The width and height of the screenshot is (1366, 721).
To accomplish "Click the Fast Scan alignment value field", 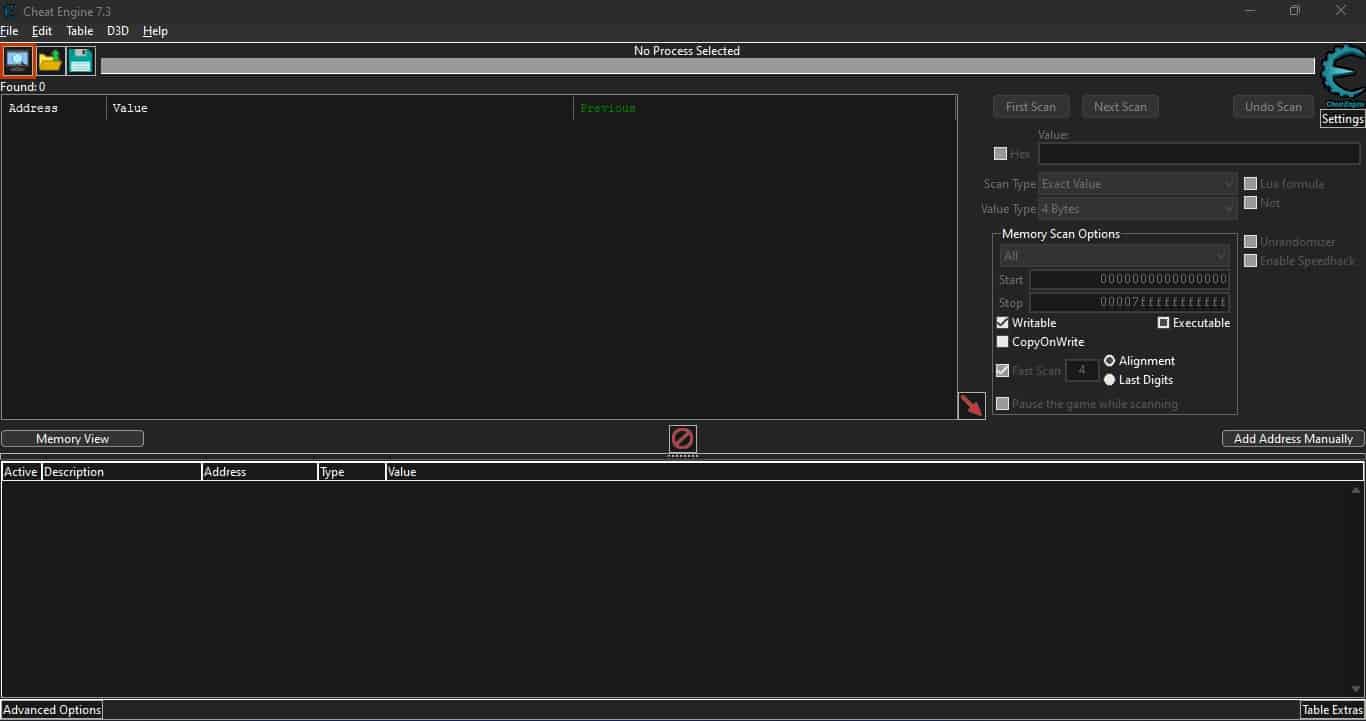I will pos(1082,371).
